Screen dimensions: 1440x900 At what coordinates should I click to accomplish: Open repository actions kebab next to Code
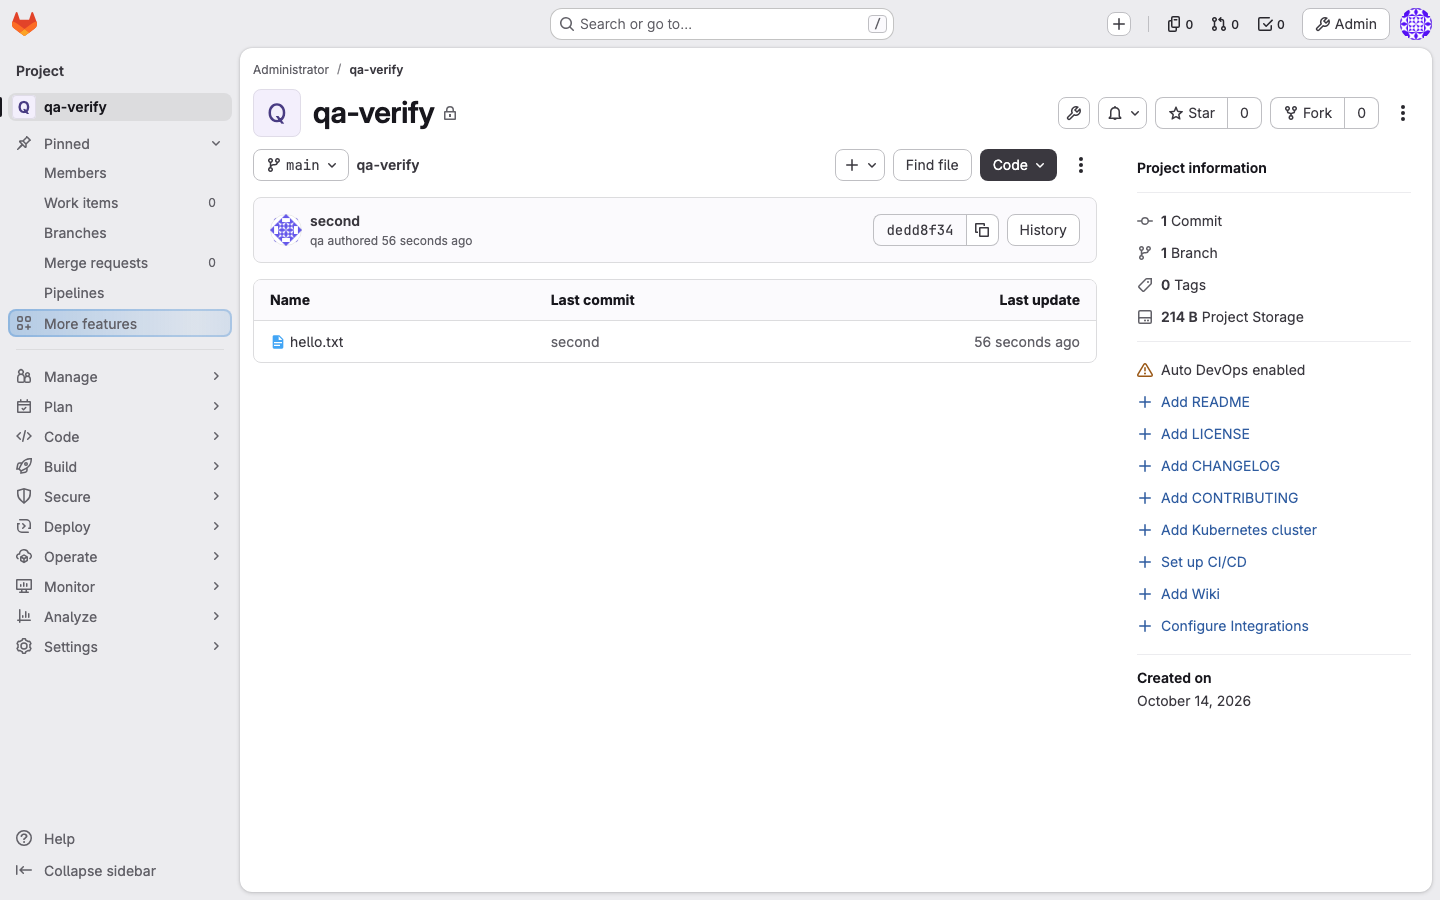point(1081,165)
